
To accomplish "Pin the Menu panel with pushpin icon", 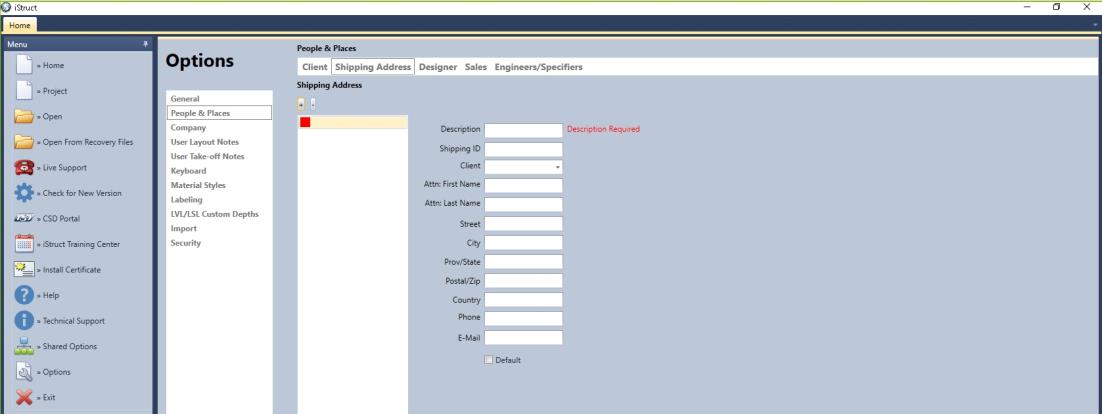I will pos(145,44).
